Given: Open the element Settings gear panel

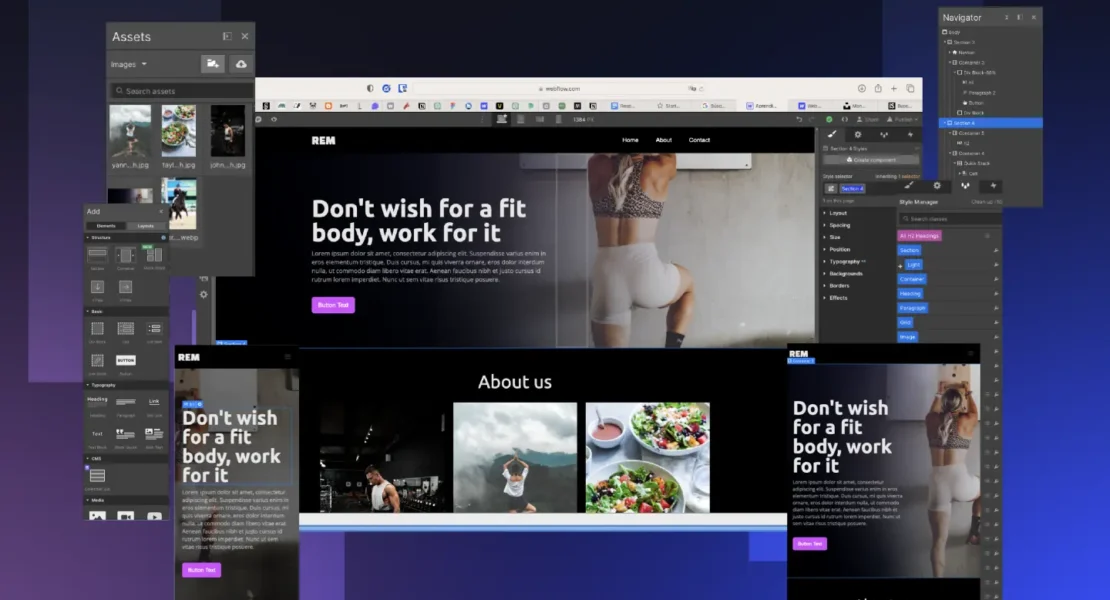Looking at the screenshot, I should 858,134.
